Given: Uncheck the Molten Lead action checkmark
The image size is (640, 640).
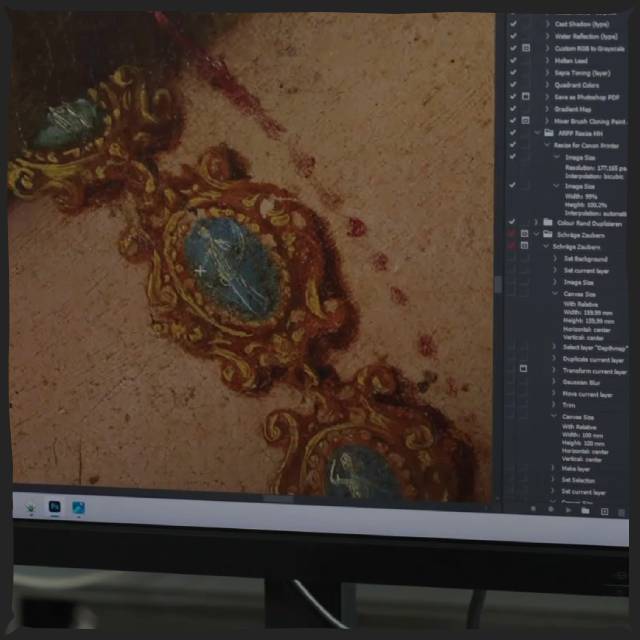Looking at the screenshot, I should pyautogui.click(x=513, y=60).
